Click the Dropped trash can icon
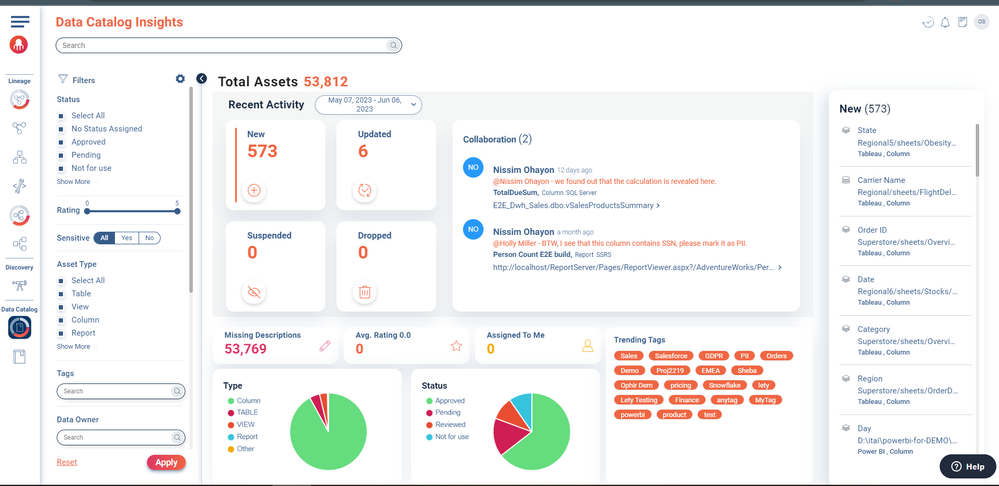999x486 pixels. (364, 292)
